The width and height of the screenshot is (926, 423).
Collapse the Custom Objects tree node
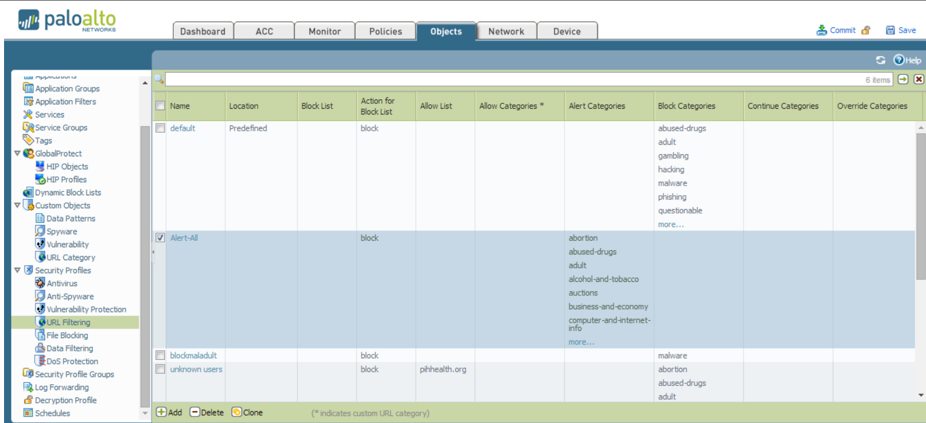17,205
